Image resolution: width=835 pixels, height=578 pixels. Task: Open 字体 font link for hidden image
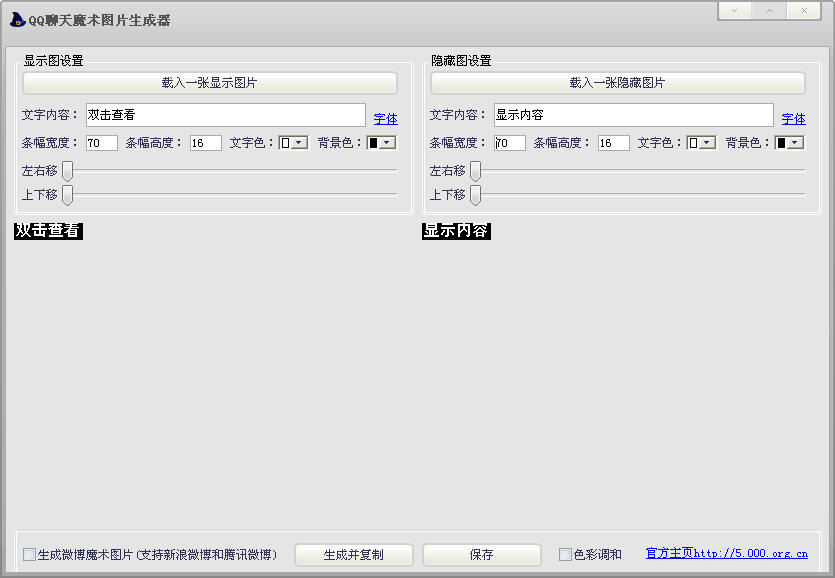(793, 119)
